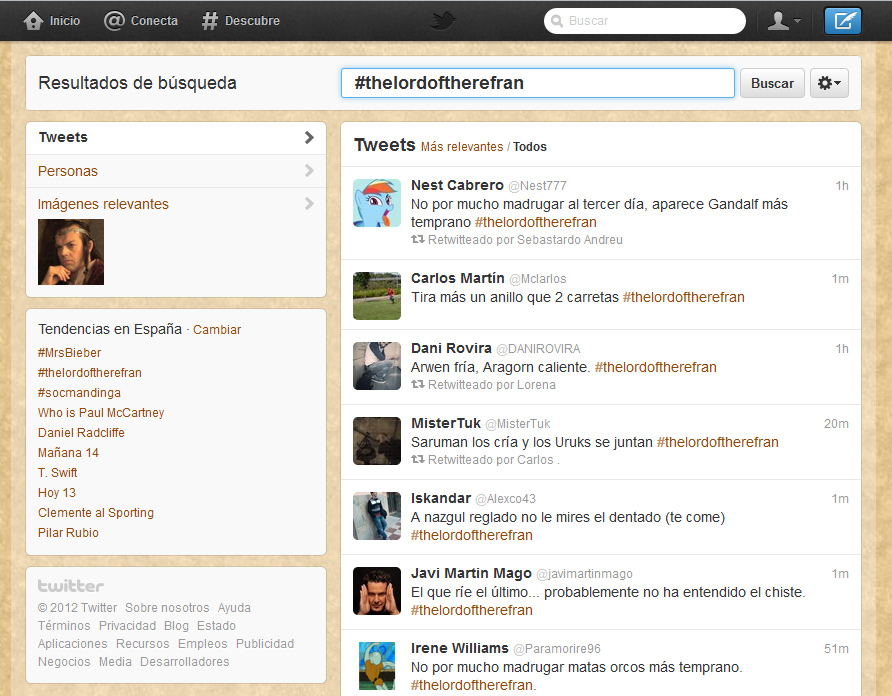Click the Publicidad footer link

(265, 644)
